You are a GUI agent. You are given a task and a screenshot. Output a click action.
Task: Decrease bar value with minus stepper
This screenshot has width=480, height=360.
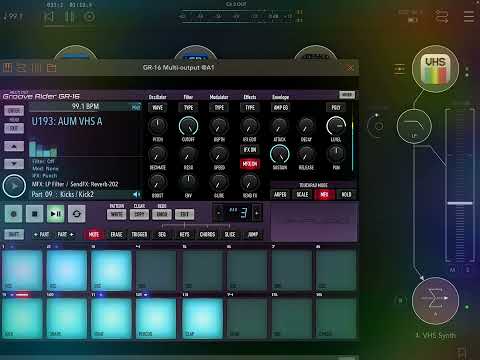coord(219,213)
